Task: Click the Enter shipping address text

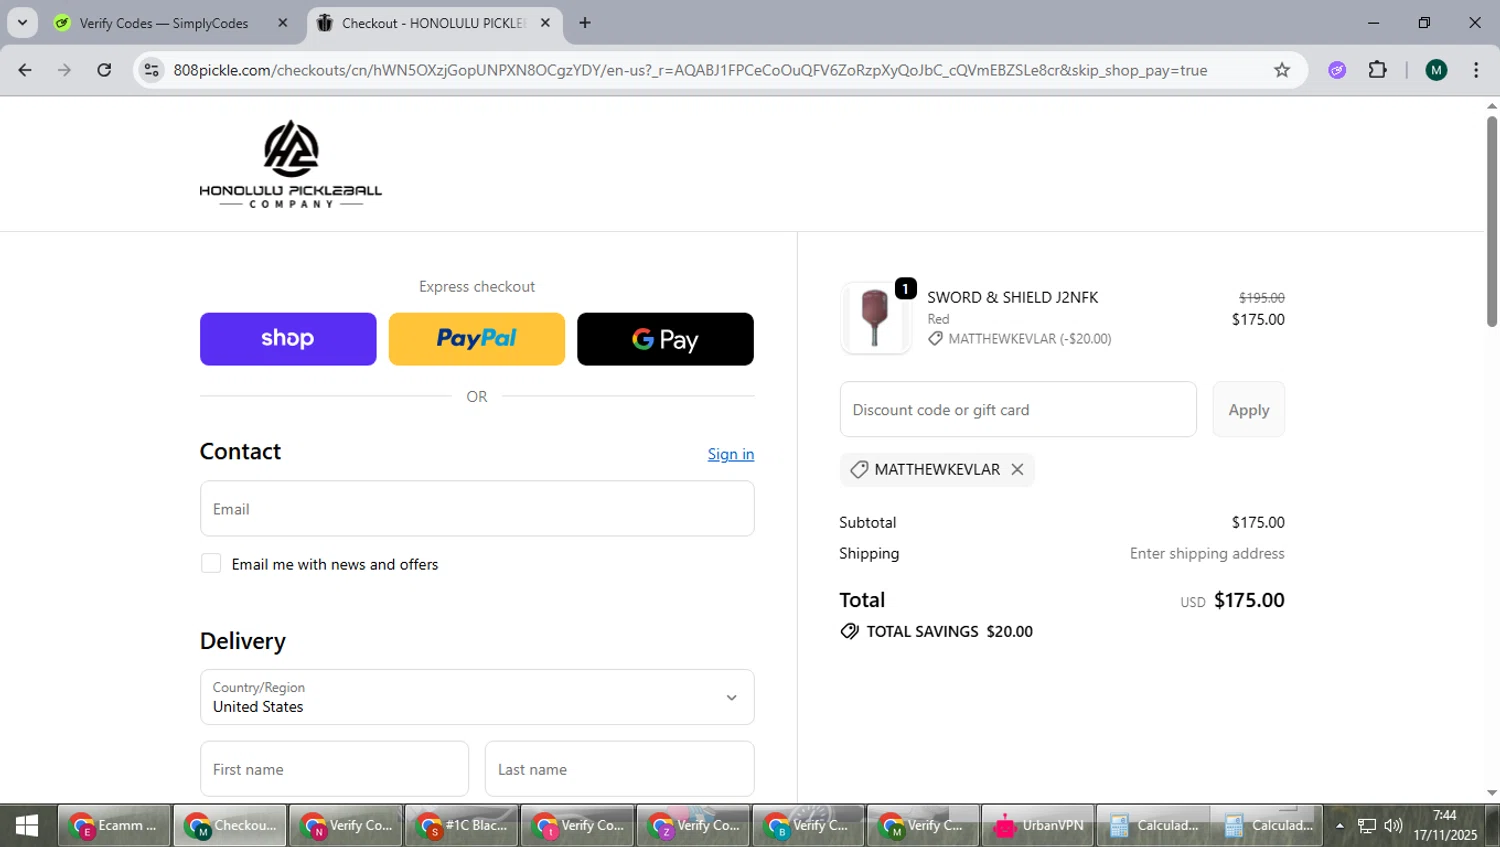Action: (1207, 553)
